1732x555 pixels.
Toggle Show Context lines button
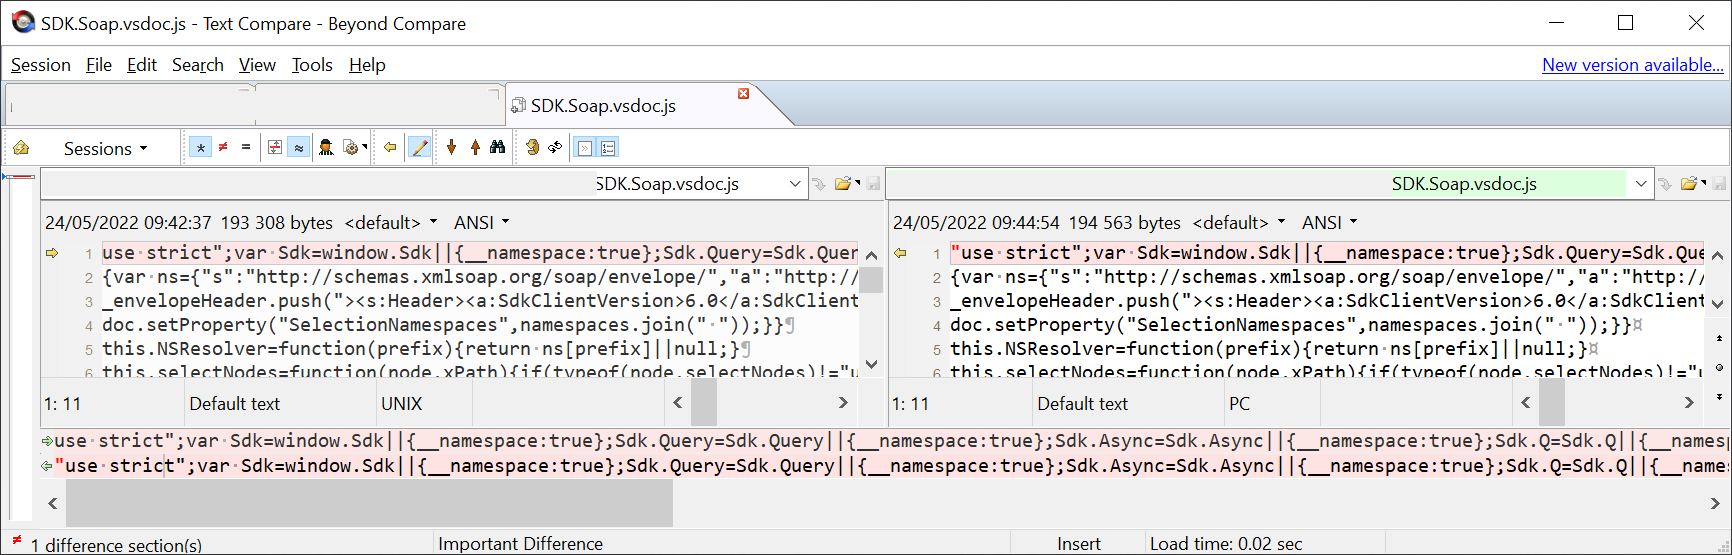click(275, 148)
